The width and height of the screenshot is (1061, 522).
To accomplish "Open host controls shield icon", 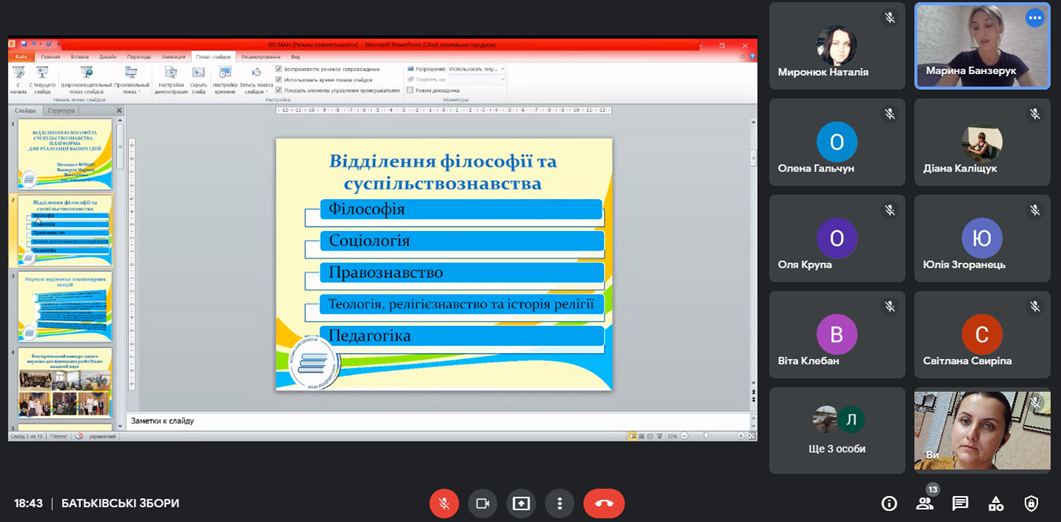I will tap(1032, 503).
